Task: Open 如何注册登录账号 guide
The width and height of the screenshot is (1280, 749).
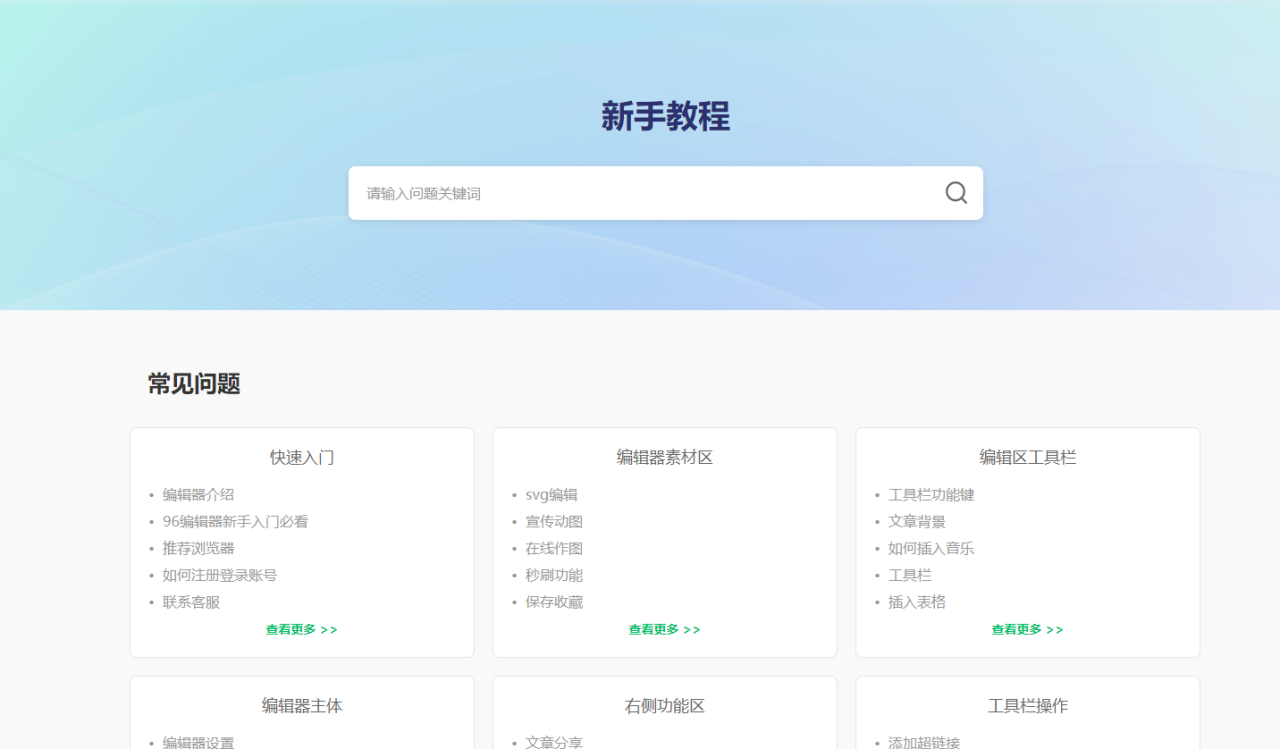Action: click(219, 576)
